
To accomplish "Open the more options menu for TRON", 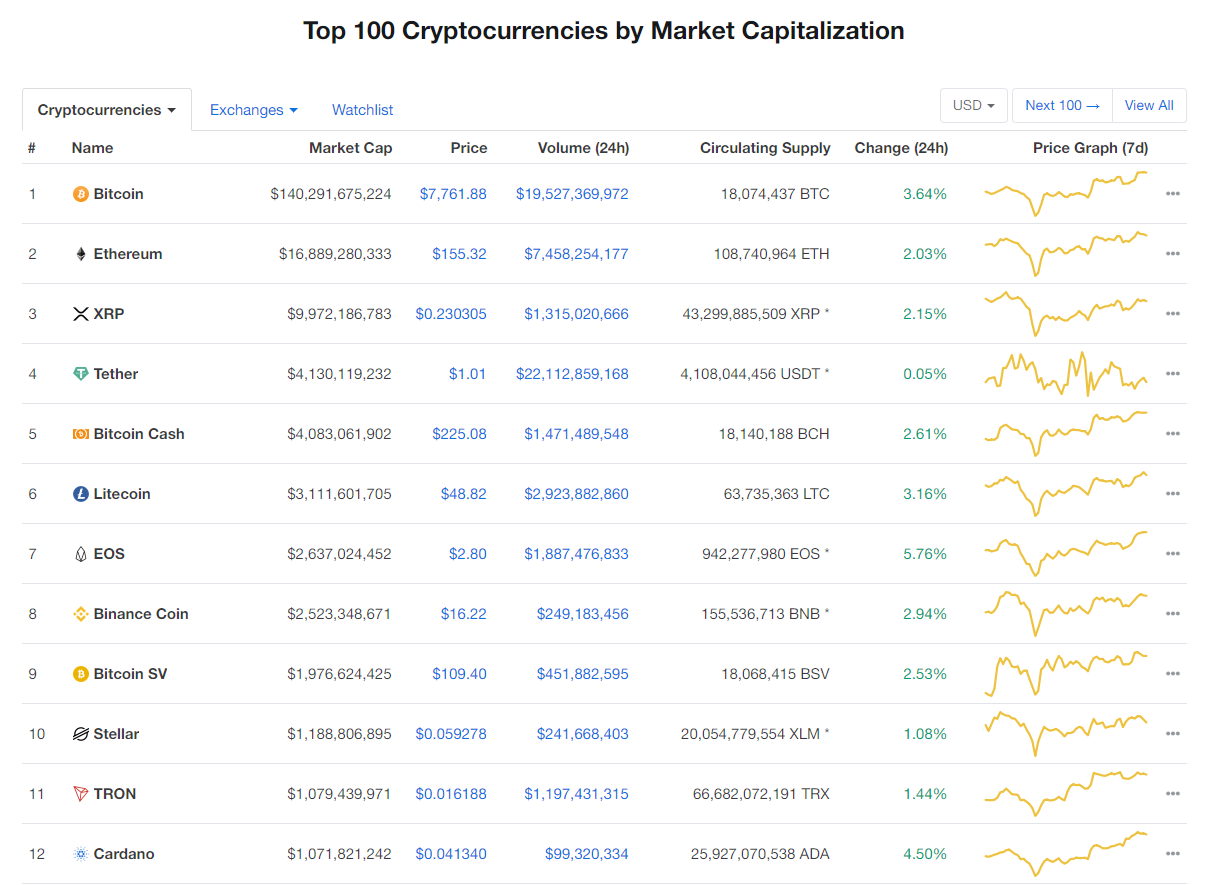I will click(1173, 794).
